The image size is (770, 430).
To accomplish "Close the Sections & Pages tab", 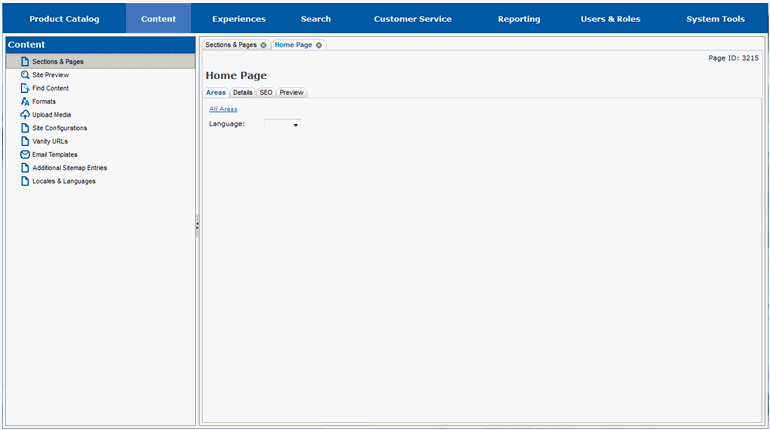I will click(x=263, y=45).
